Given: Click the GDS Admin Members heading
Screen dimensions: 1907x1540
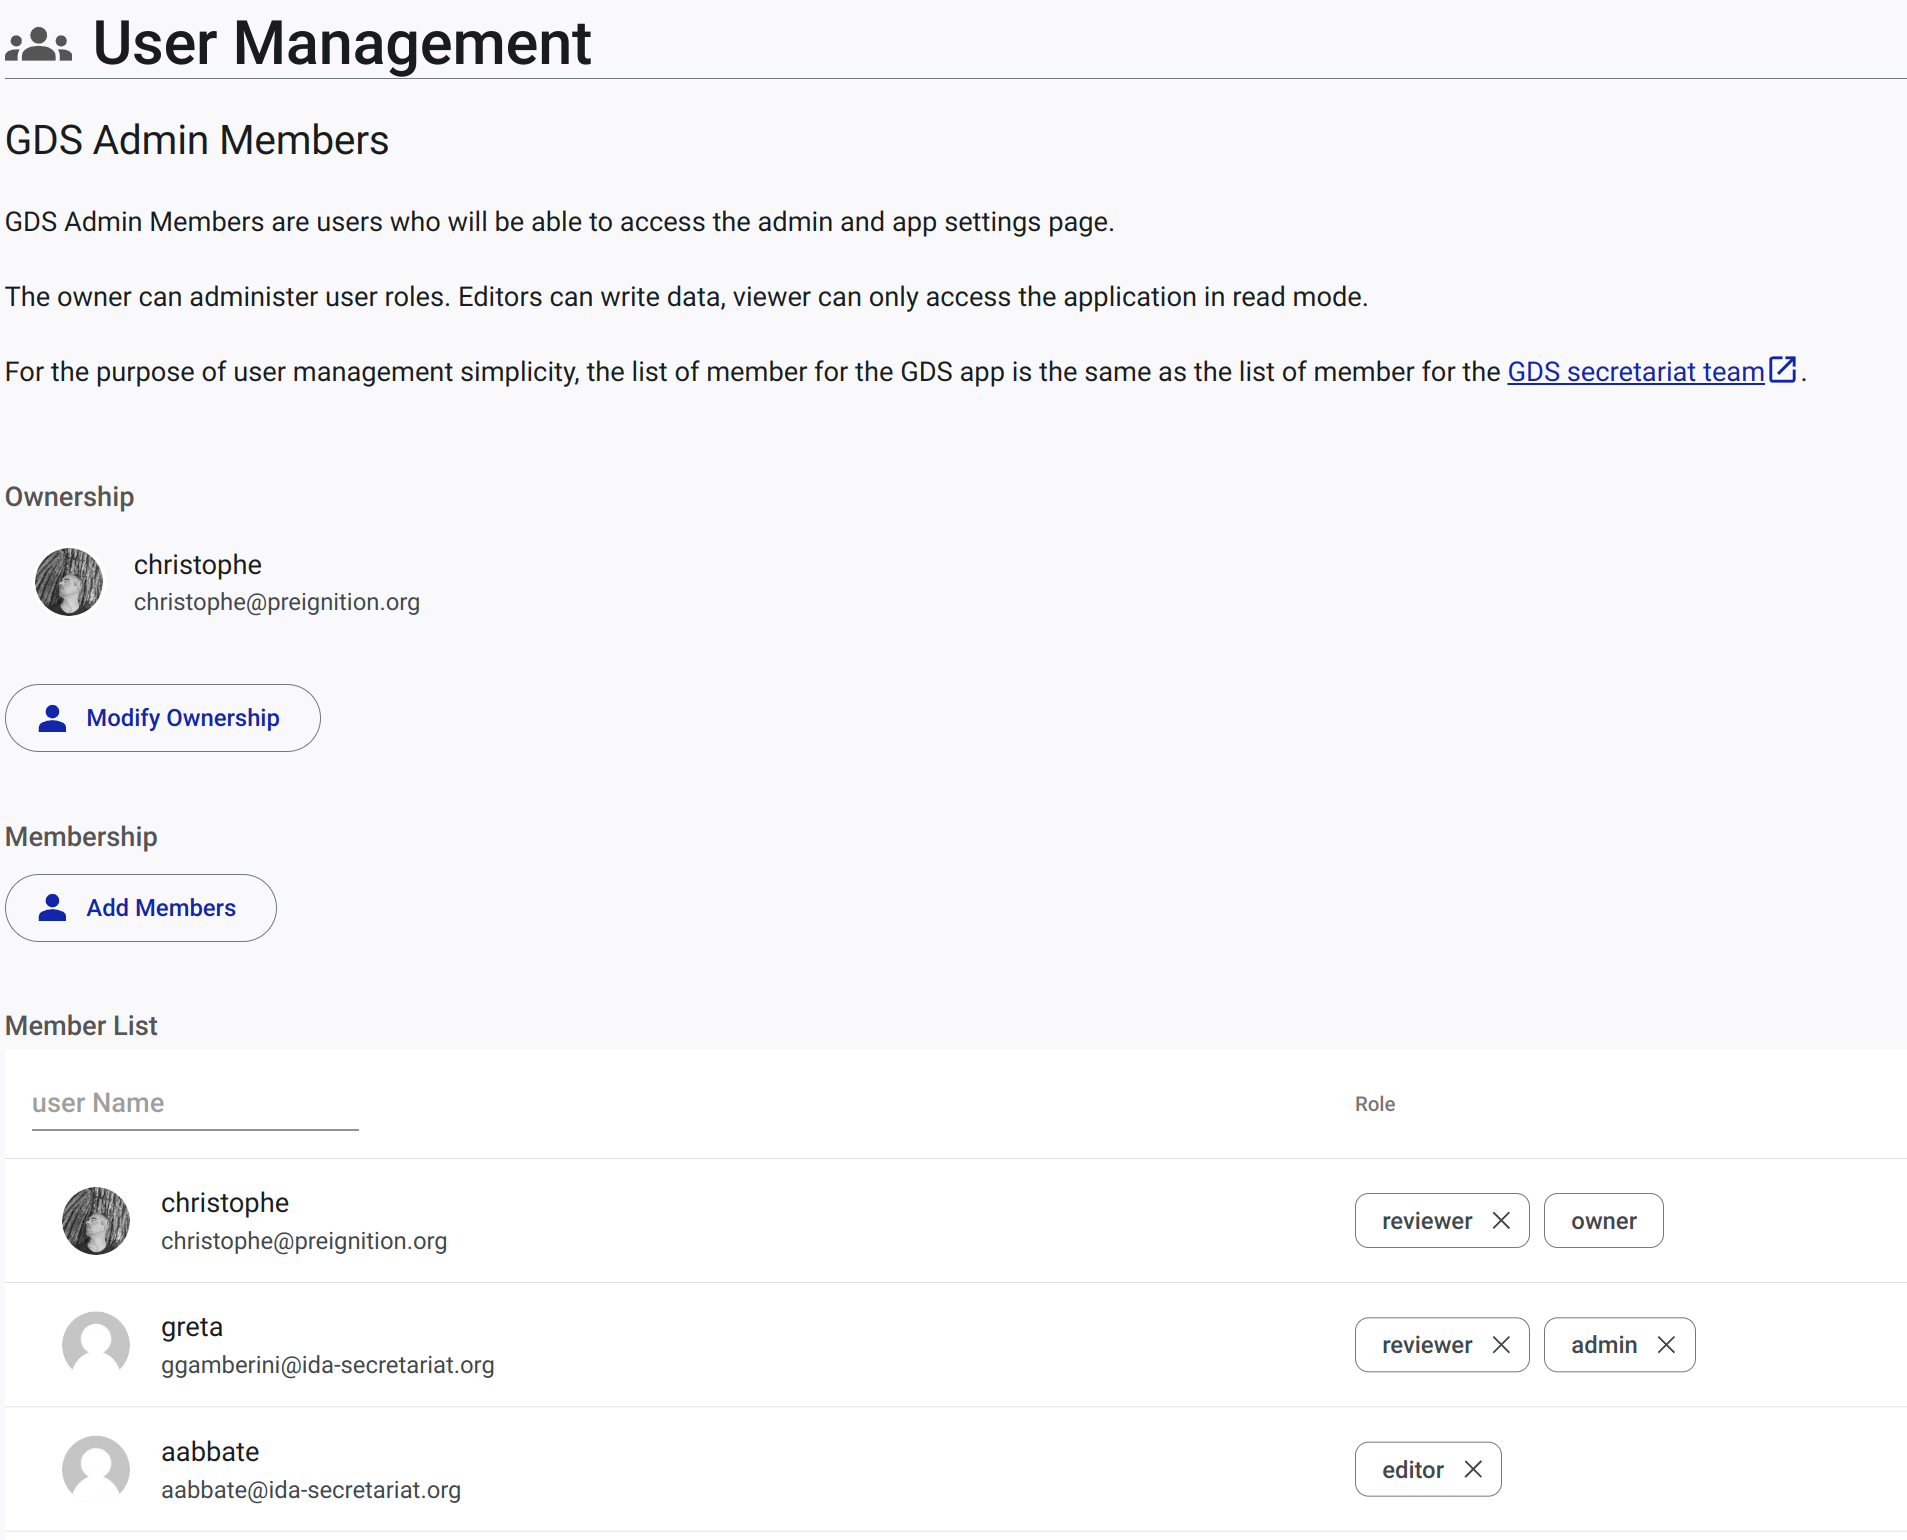Looking at the screenshot, I should 197,140.
